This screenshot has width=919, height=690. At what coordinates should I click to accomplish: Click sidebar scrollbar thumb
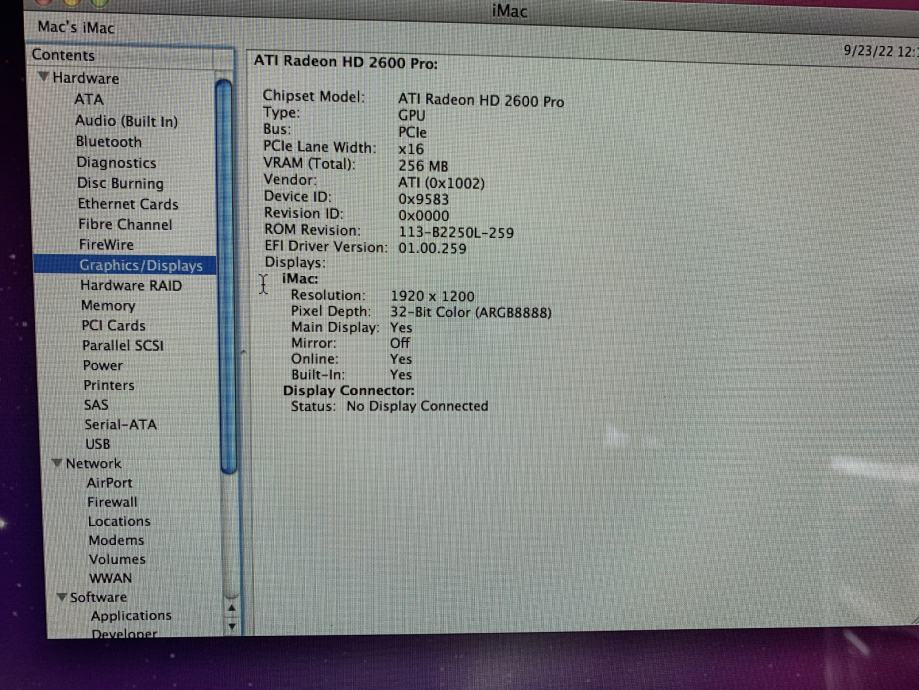pyautogui.click(x=226, y=276)
